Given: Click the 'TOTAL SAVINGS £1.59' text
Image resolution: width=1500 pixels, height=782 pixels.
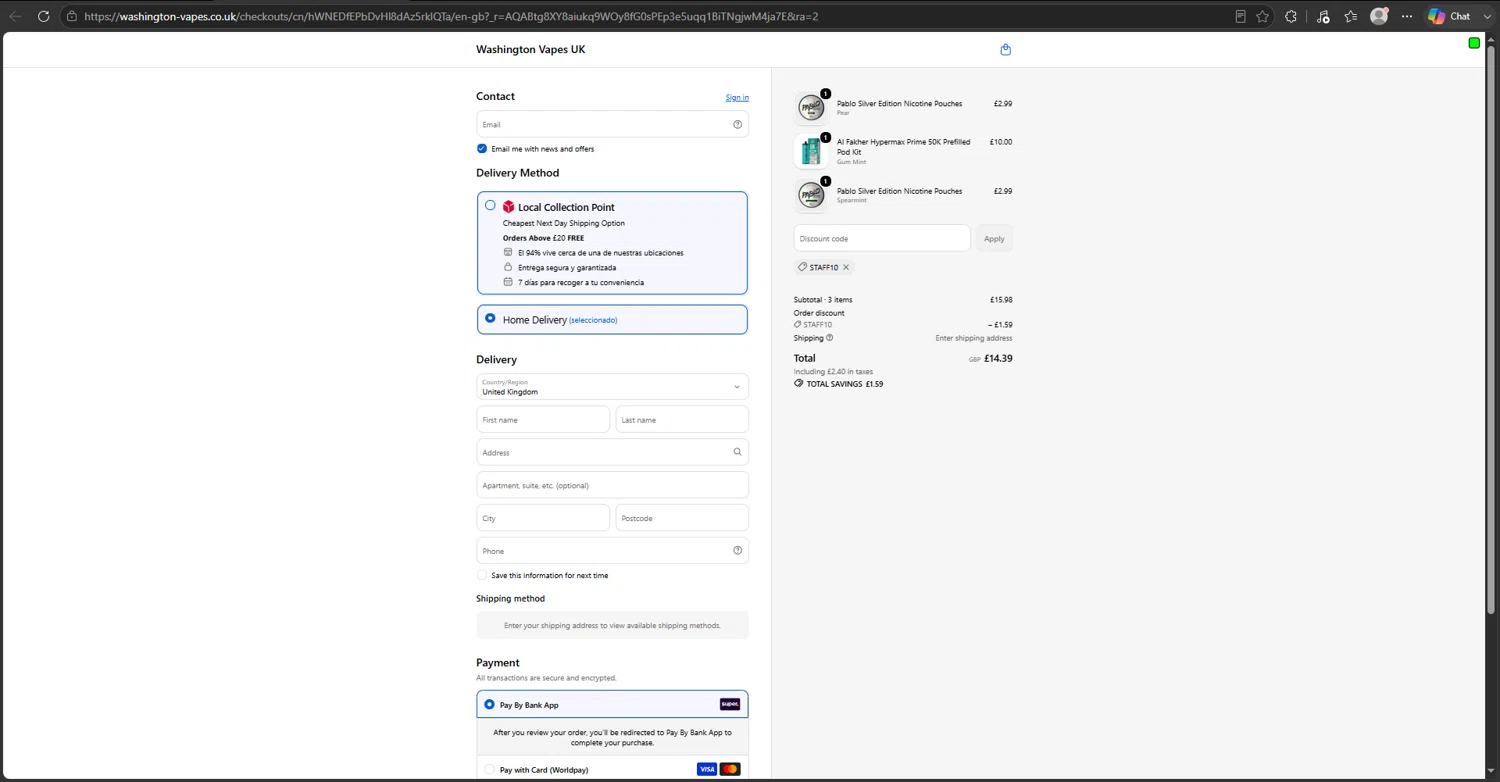Looking at the screenshot, I should coord(845,384).
